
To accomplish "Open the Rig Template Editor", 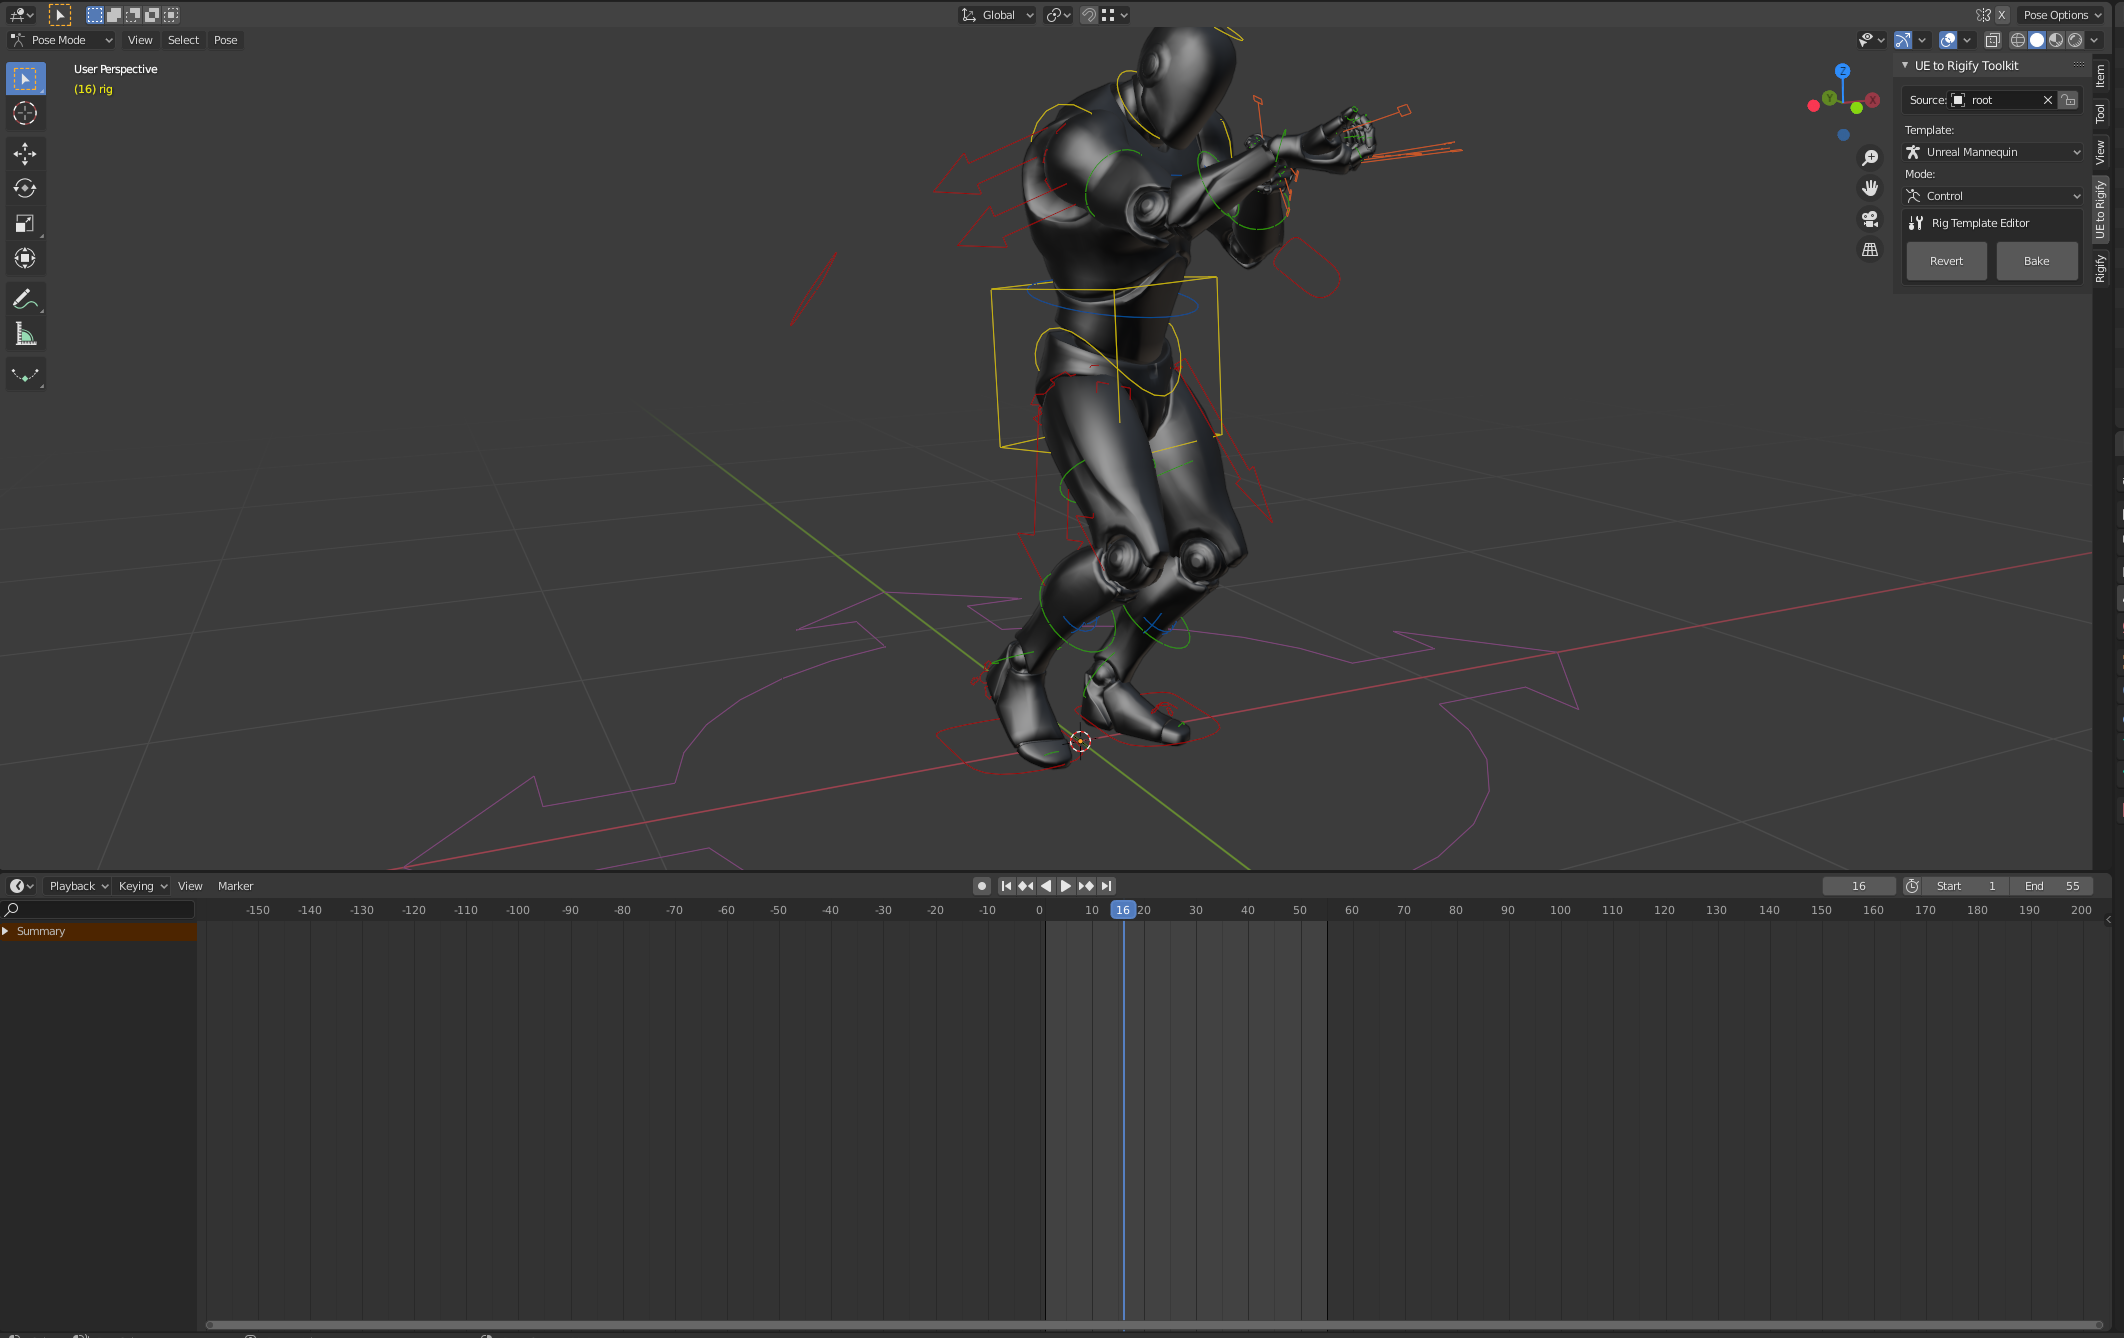I will [x=1991, y=222].
